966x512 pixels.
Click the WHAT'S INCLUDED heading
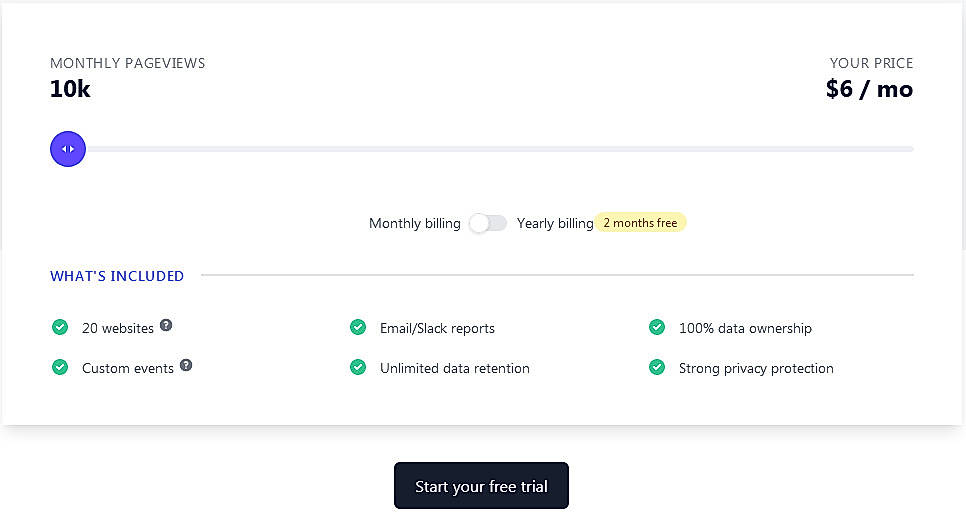point(117,276)
